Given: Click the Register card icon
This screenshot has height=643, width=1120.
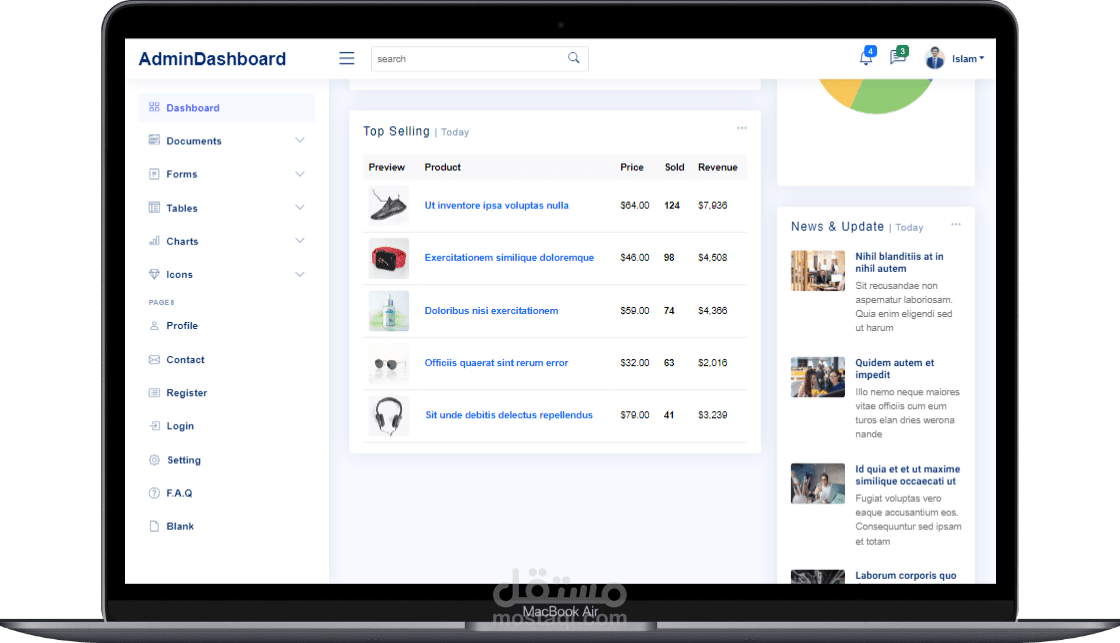Looking at the screenshot, I should pyautogui.click(x=154, y=392).
